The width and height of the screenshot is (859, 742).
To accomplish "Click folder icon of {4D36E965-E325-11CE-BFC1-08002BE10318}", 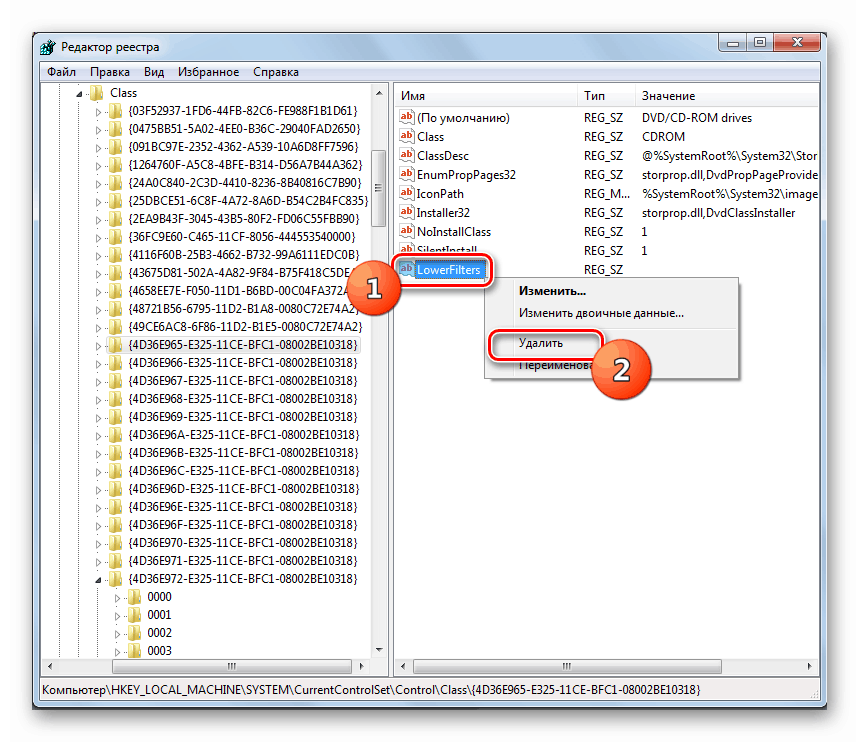I will click(115, 345).
